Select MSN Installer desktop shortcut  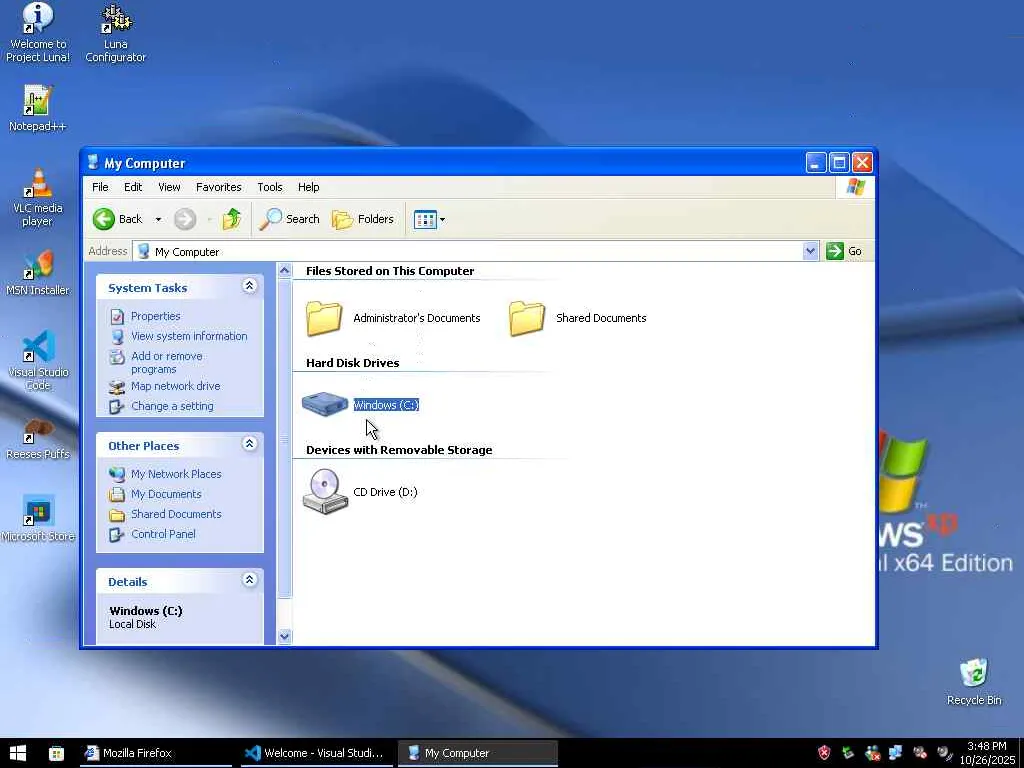coord(37,272)
